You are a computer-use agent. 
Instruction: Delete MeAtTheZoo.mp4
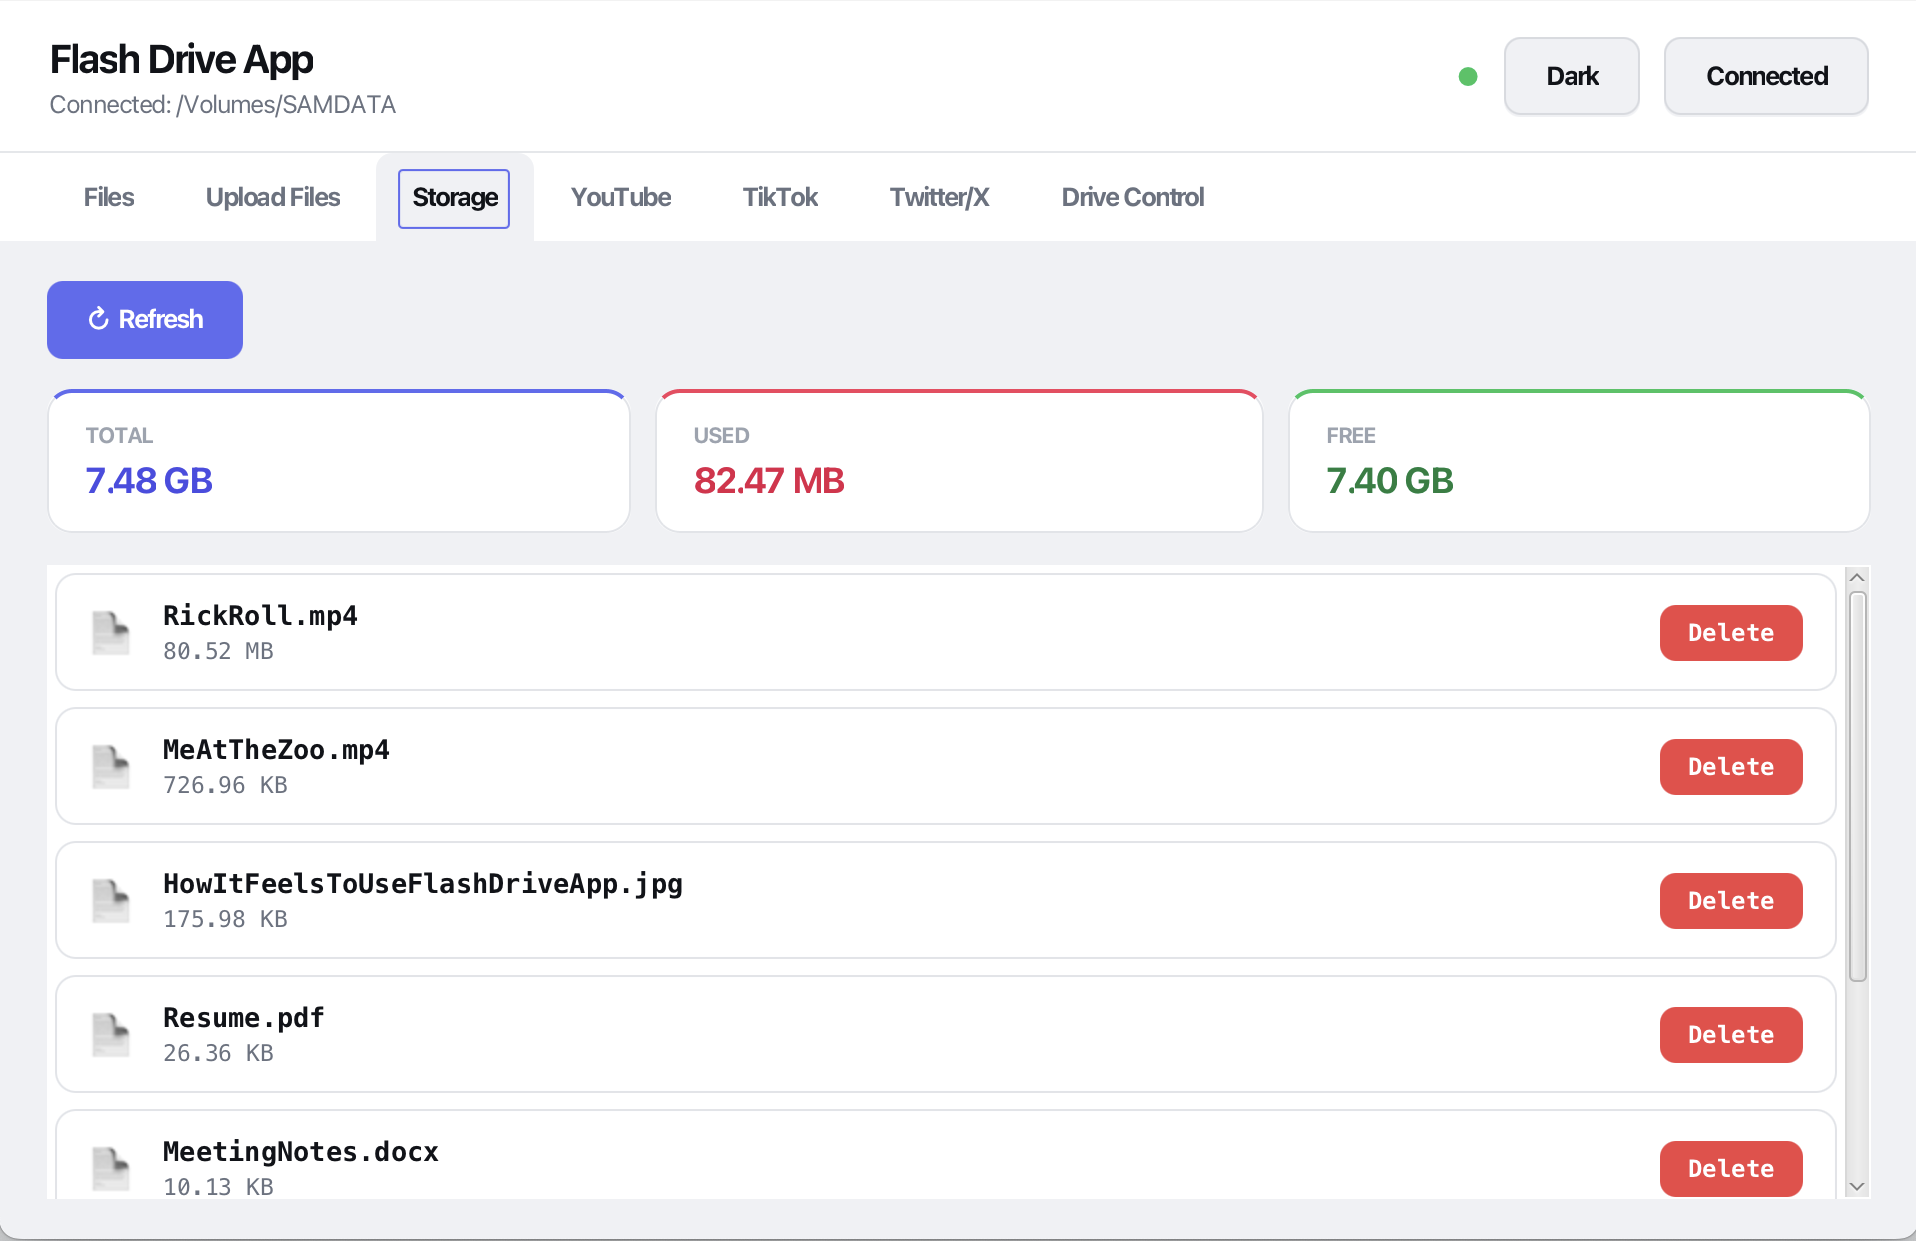point(1731,767)
